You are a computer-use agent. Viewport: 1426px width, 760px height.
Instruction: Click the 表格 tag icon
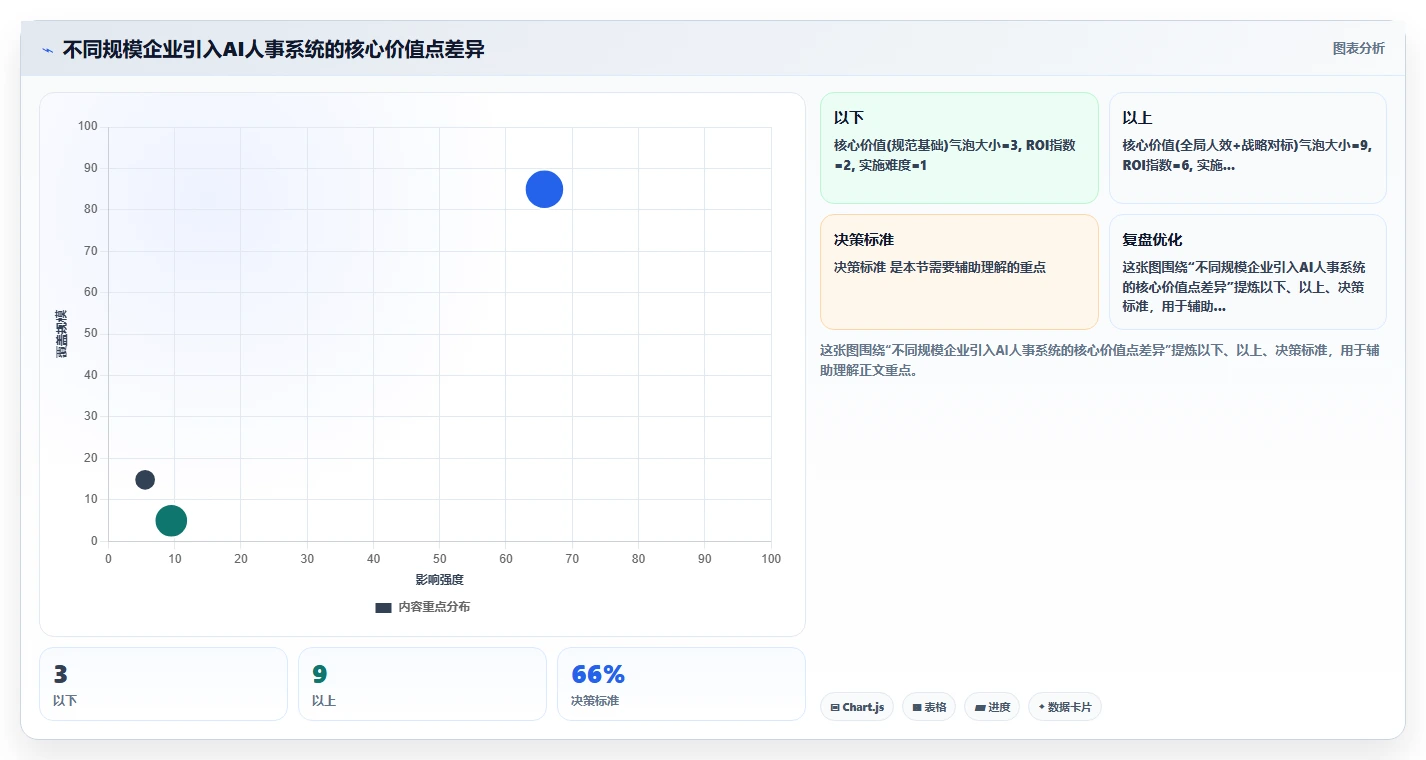(x=917, y=708)
